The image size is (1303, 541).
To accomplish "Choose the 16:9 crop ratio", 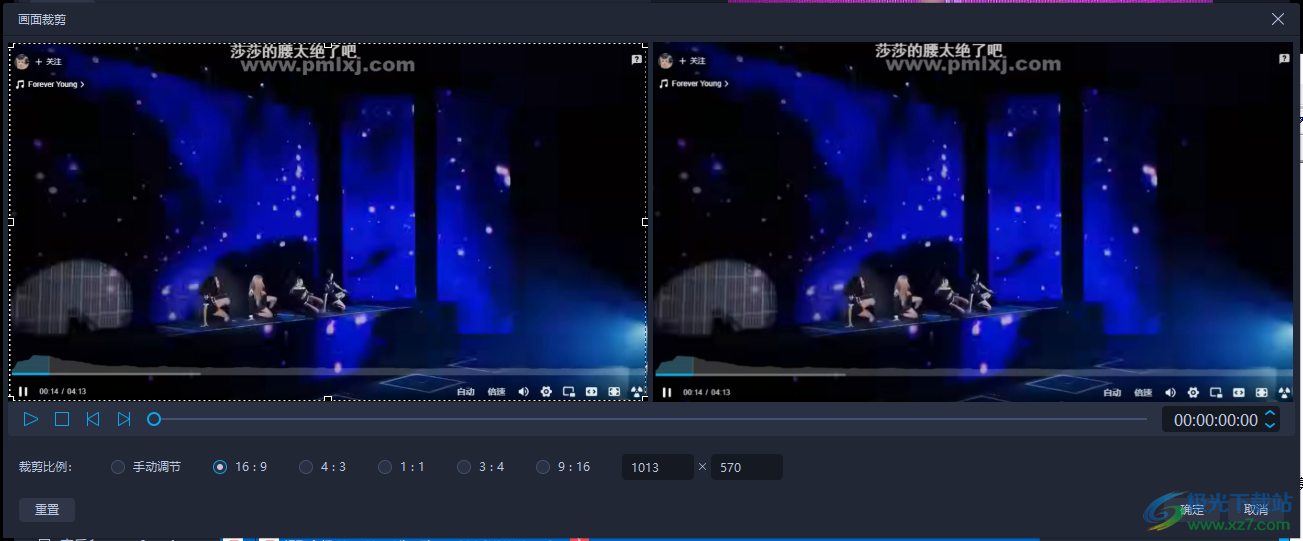I will tap(220, 467).
